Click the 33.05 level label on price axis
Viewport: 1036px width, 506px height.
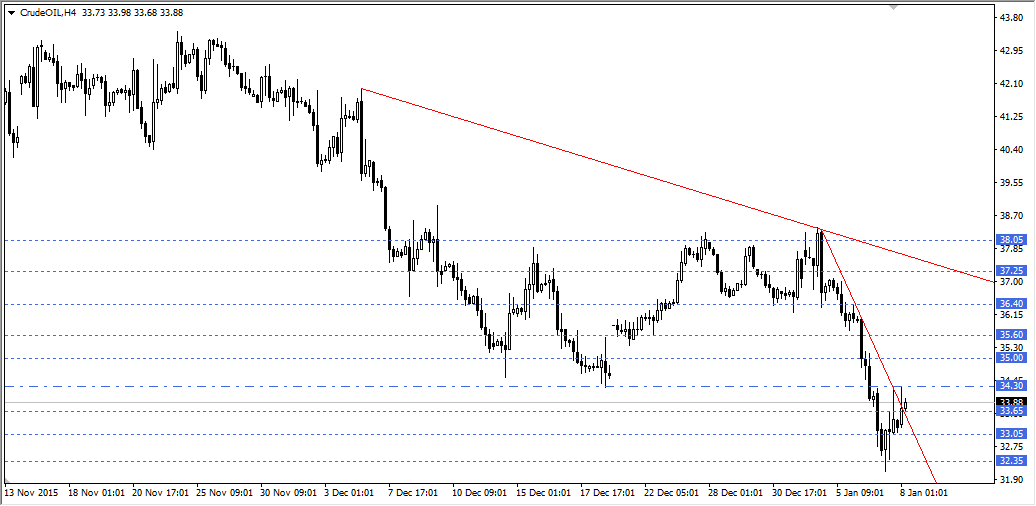click(1011, 434)
